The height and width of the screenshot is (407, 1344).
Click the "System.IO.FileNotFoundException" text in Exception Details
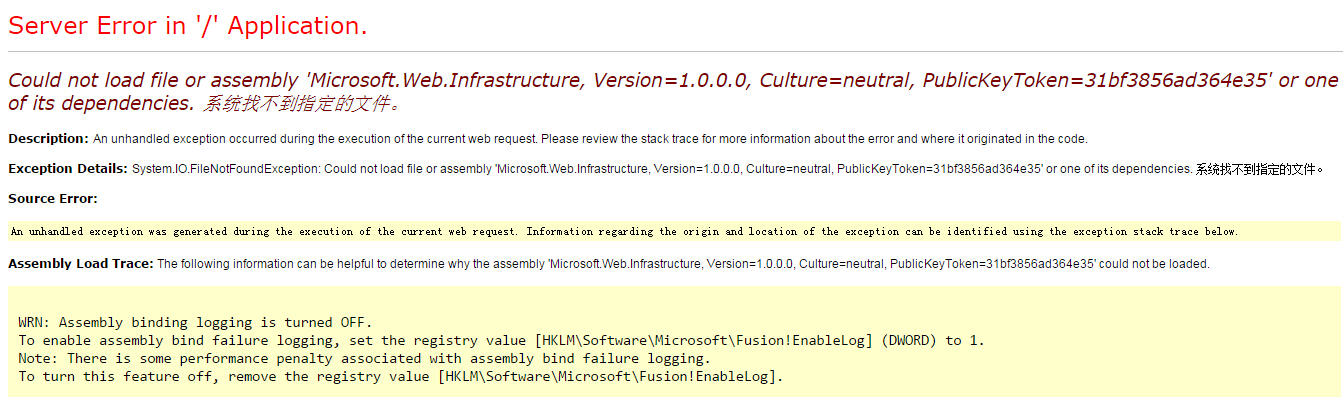[x=226, y=169]
